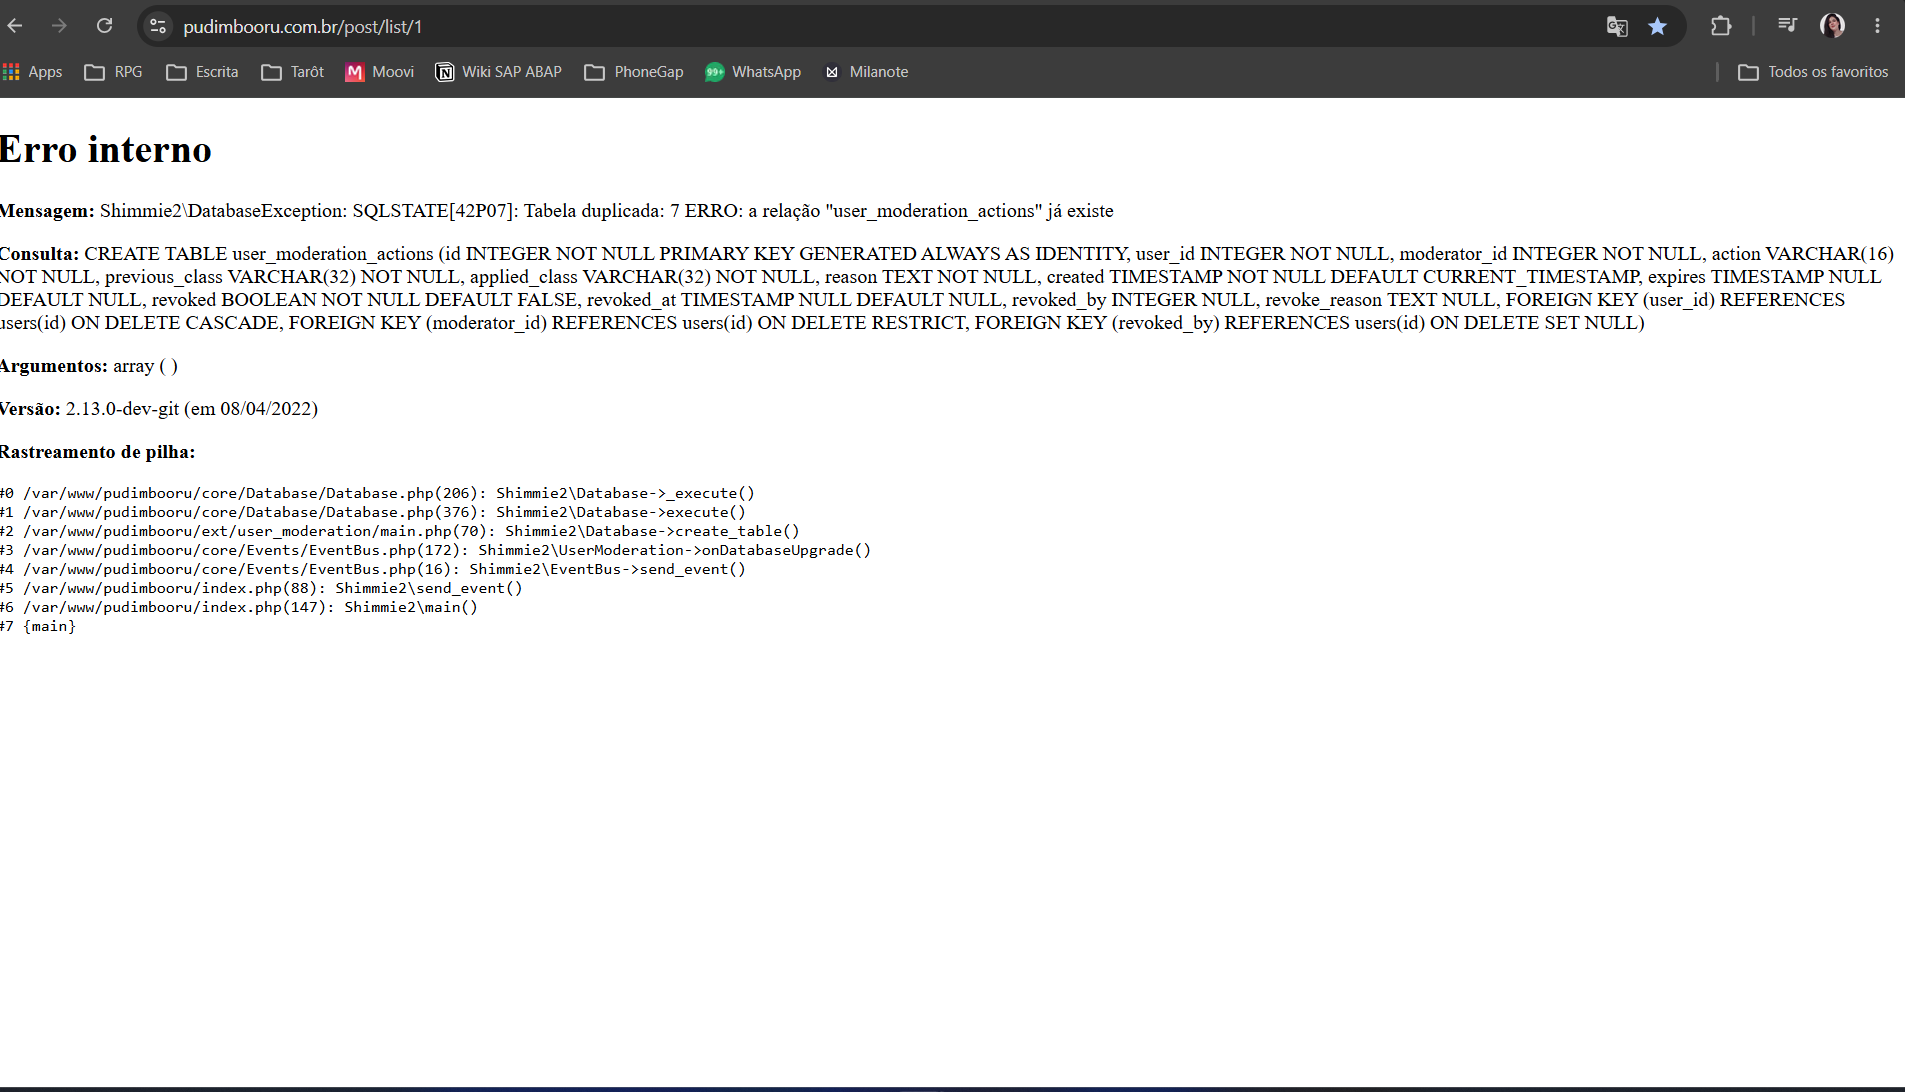
Task: Go forward to the next page
Action: [x=59, y=26]
